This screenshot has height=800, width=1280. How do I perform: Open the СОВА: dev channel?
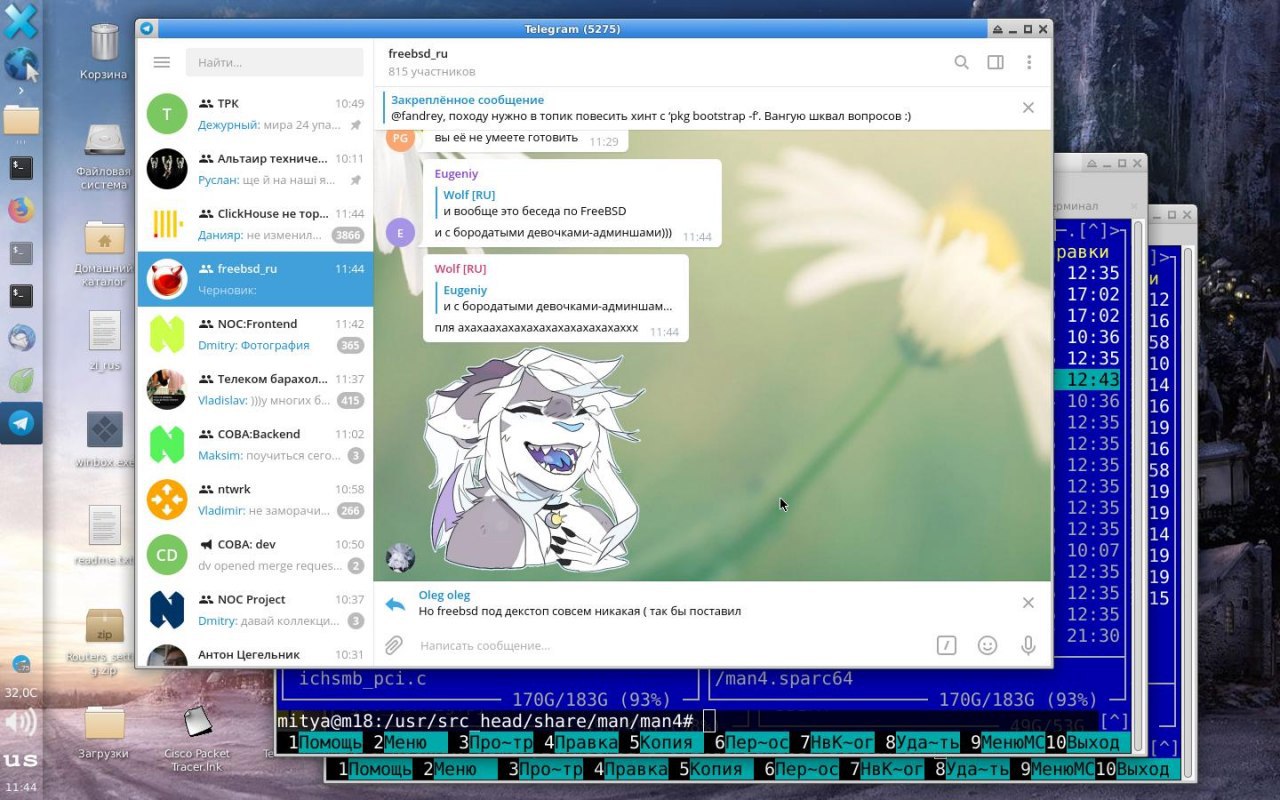pyautogui.click(x=255, y=553)
